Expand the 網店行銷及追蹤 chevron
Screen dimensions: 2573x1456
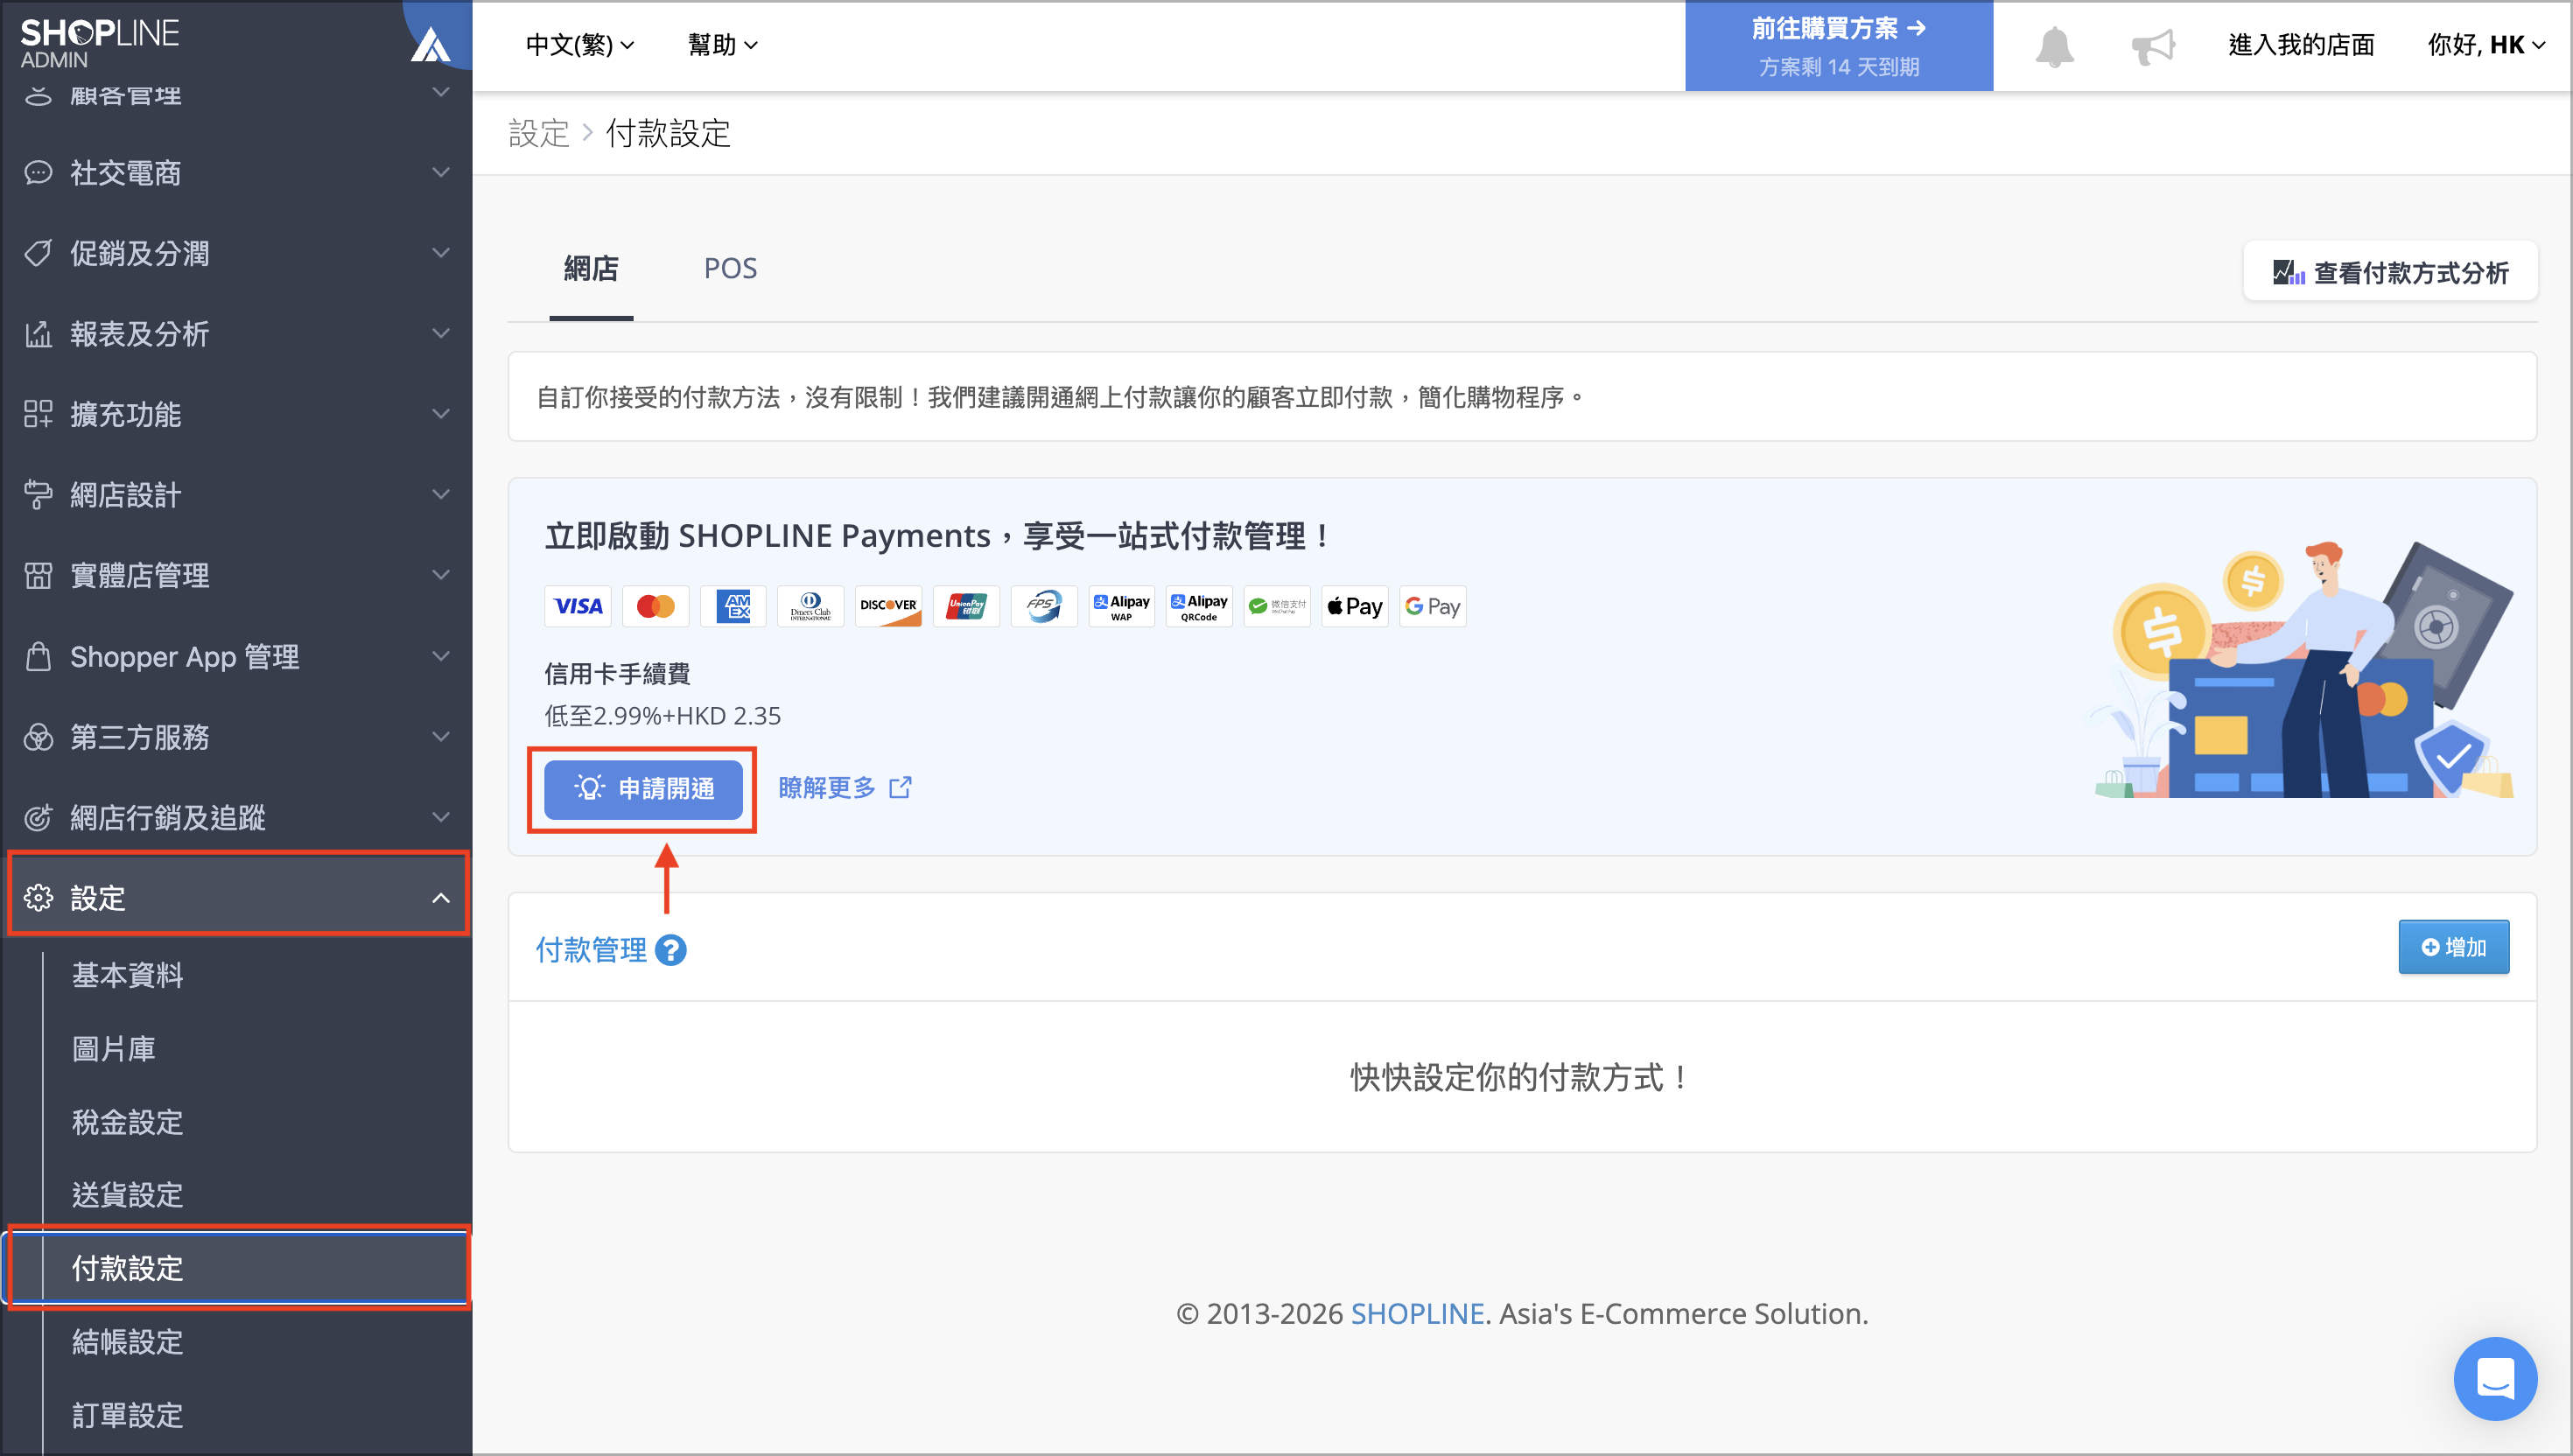[440, 818]
